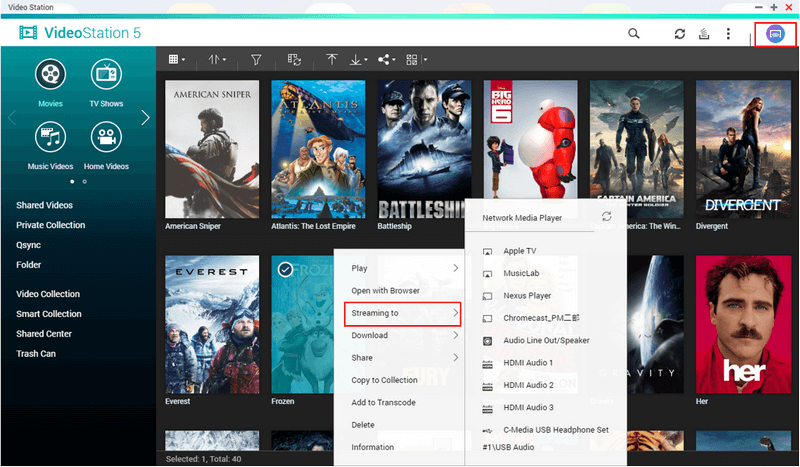Show previous categories with left arrow
The image size is (800, 467).
point(12,118)
